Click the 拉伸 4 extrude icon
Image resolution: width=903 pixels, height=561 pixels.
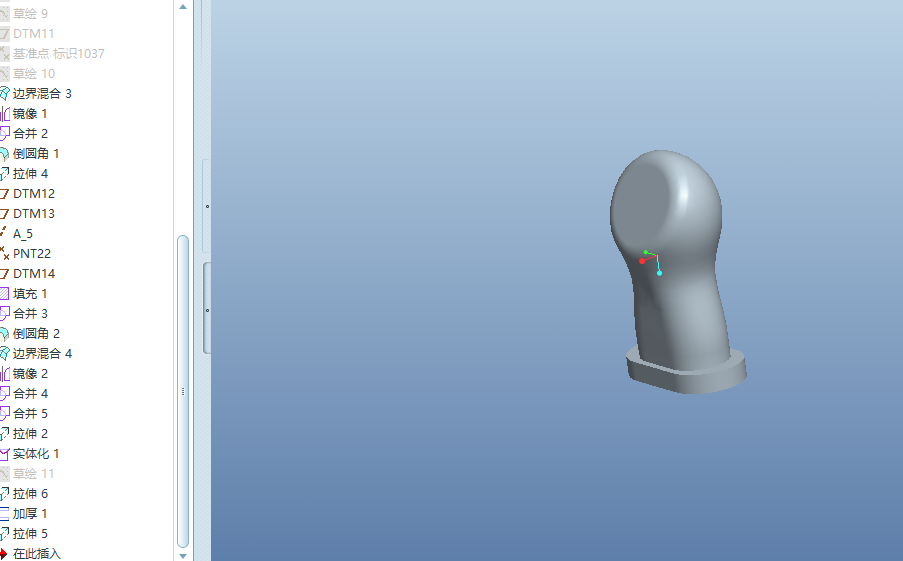pos(5,173)
